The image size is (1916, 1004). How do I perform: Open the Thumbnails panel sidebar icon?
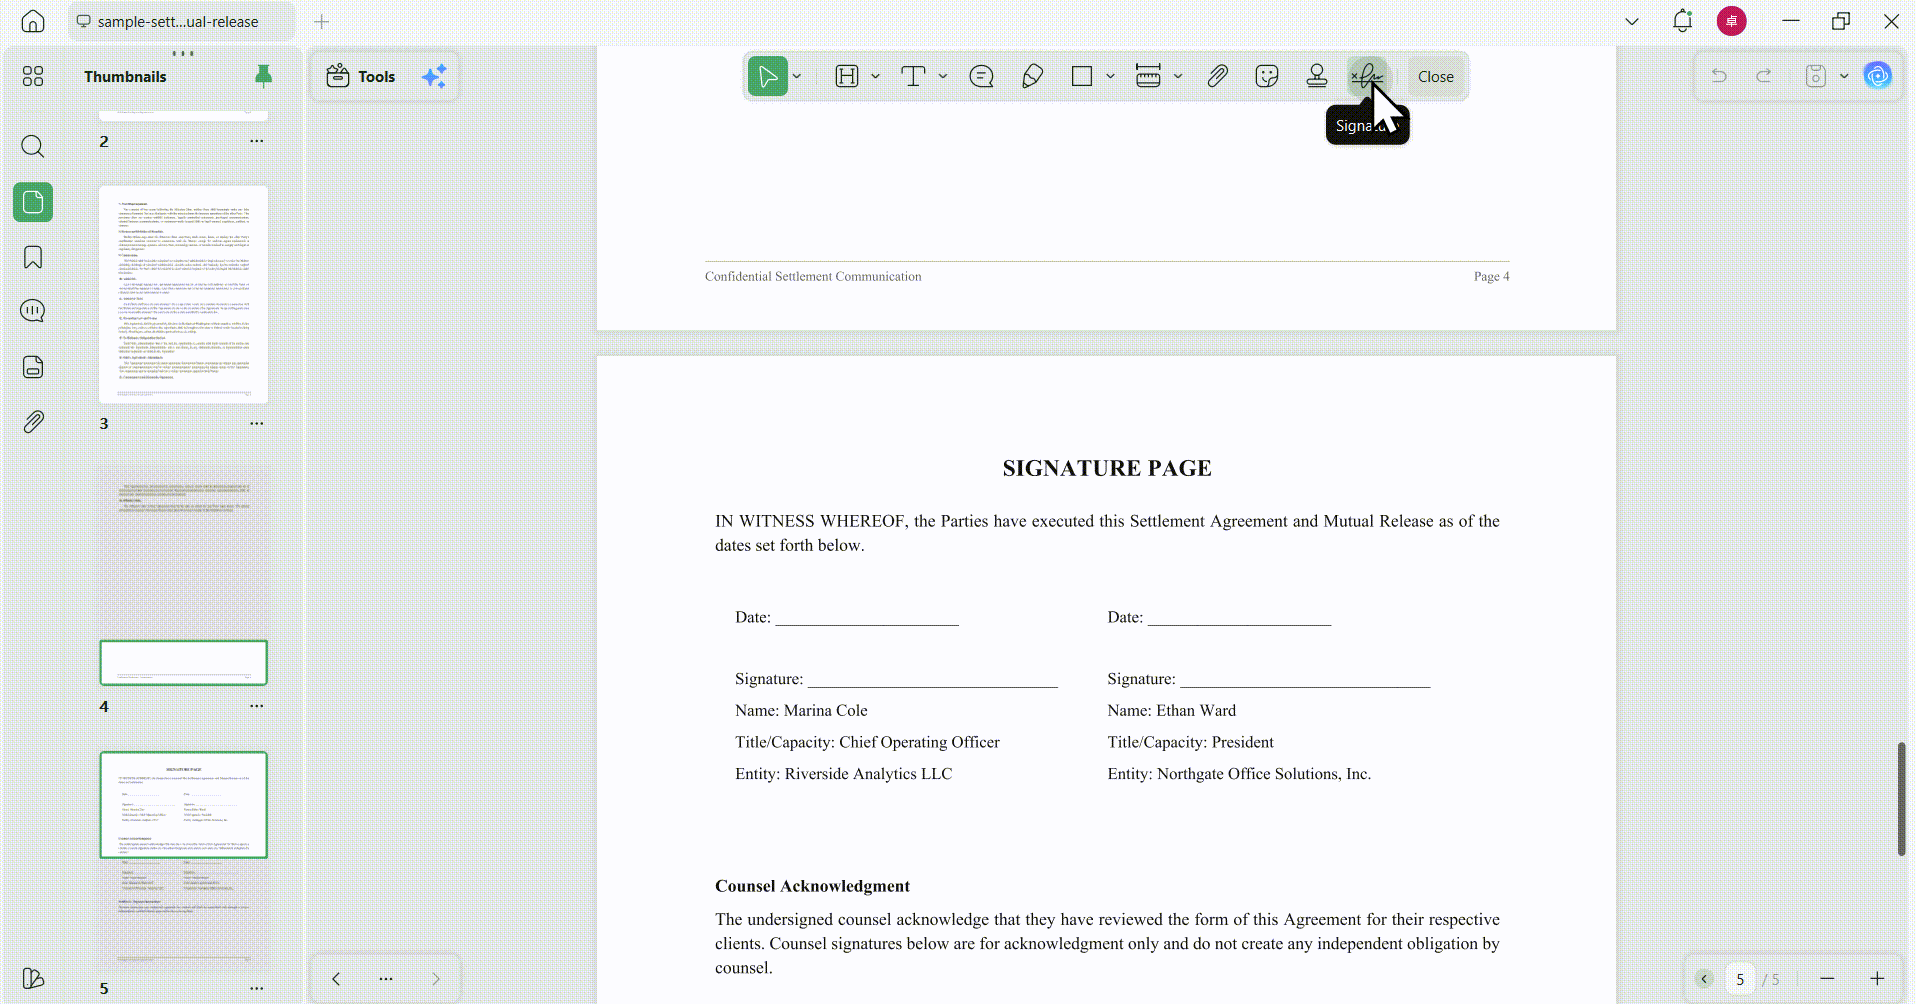pos(33,202)
